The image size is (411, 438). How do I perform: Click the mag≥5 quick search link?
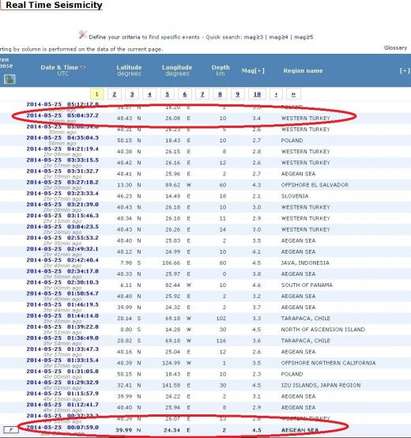click(x=303, y=37)
